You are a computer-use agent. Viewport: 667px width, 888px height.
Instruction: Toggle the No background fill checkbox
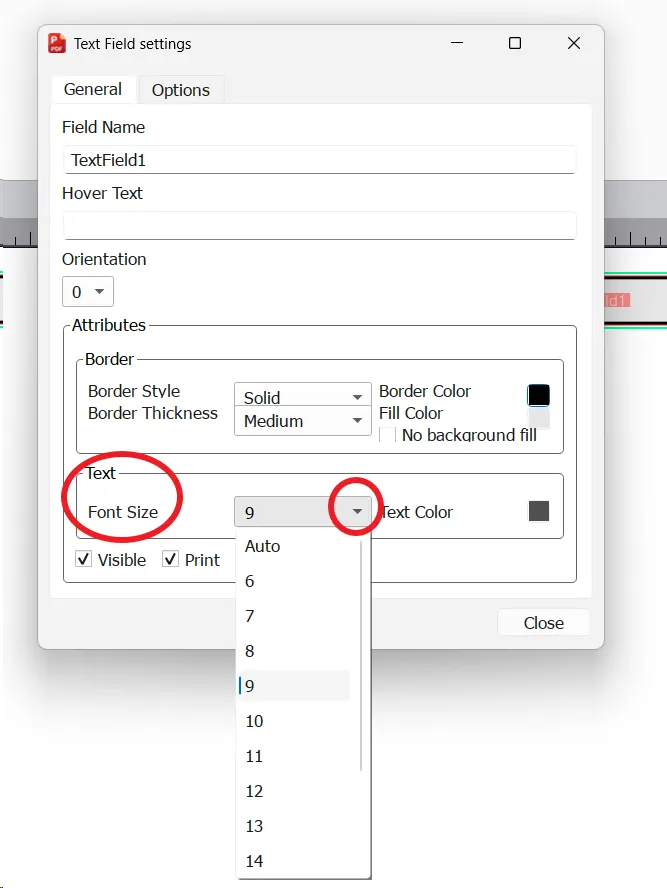tap(387, 435)
